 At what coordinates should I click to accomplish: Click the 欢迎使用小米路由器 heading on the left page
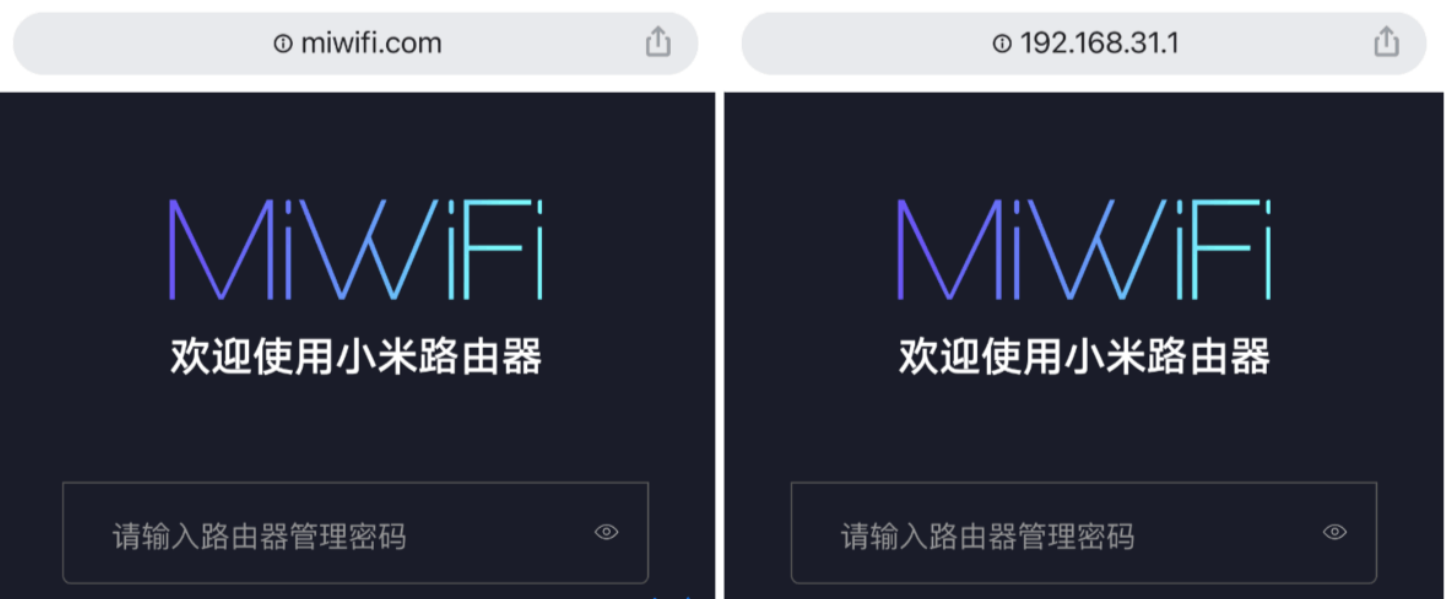tap(356, 356)
